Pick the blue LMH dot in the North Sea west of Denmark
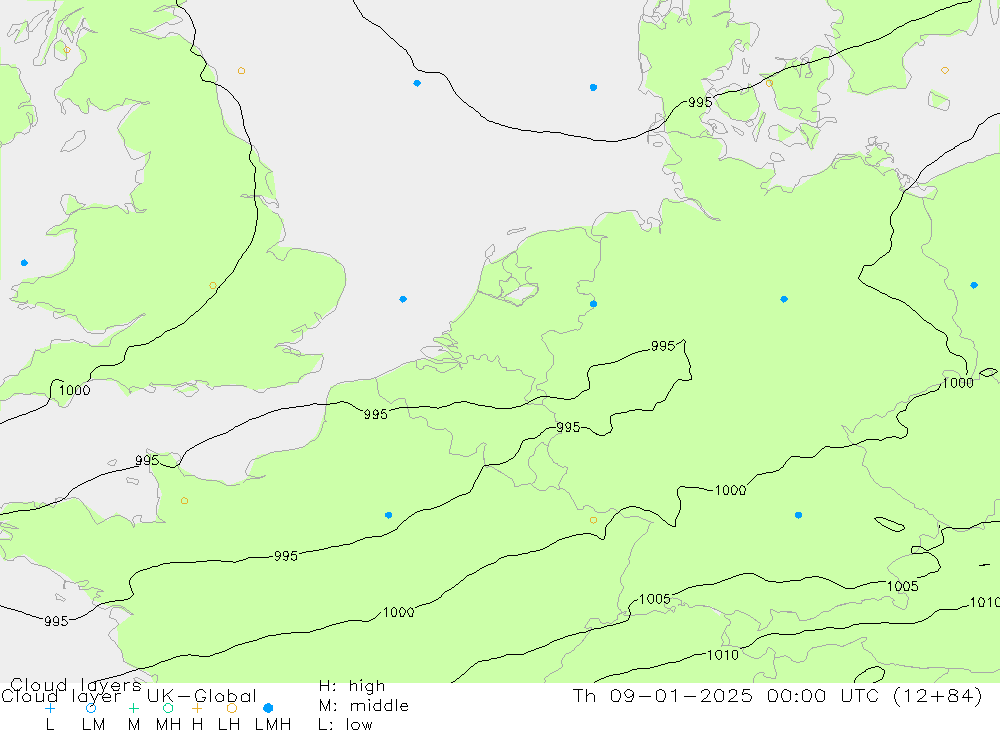The height and width of the screenshot is (733, 1000). coord(593,87)
